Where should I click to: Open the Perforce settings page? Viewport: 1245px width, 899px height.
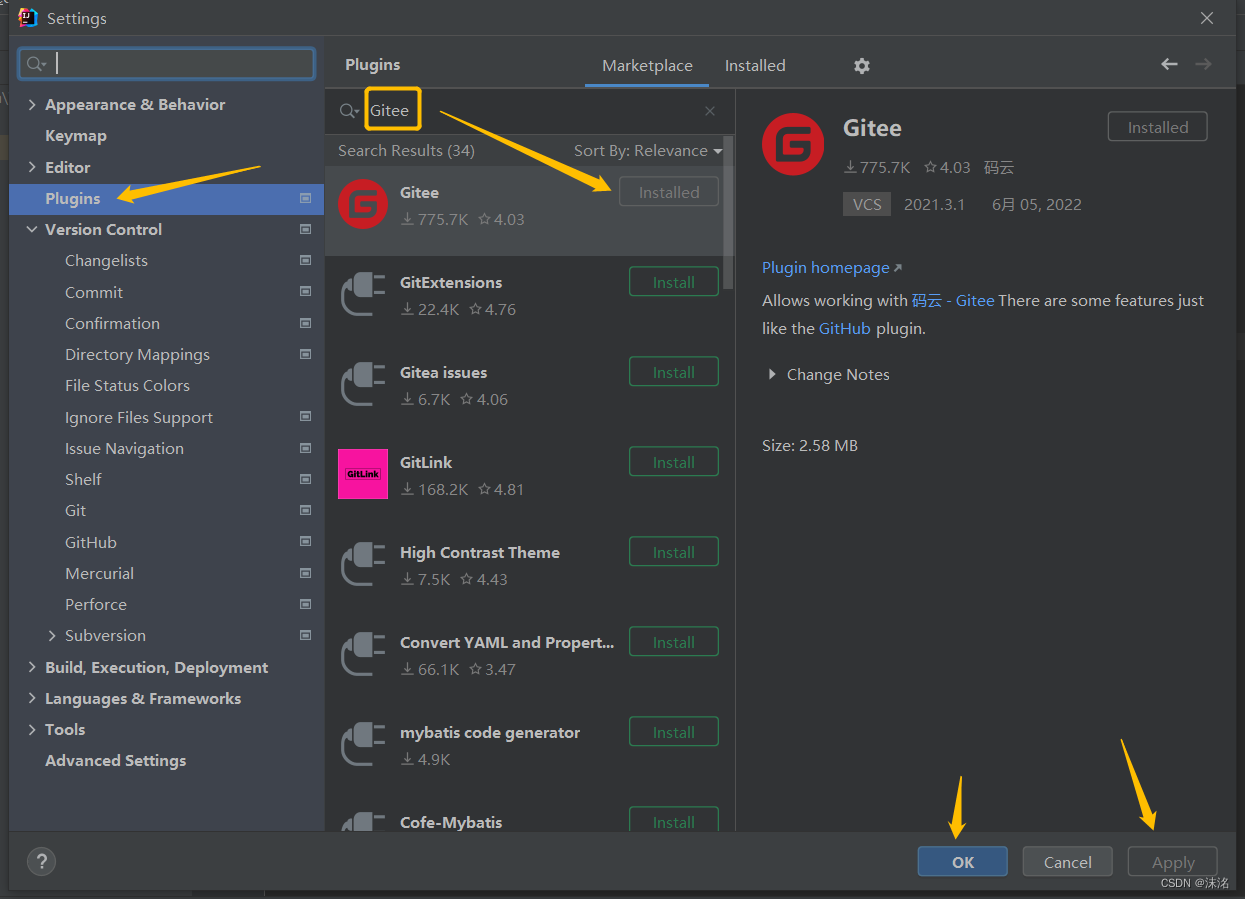click(96, 604)
